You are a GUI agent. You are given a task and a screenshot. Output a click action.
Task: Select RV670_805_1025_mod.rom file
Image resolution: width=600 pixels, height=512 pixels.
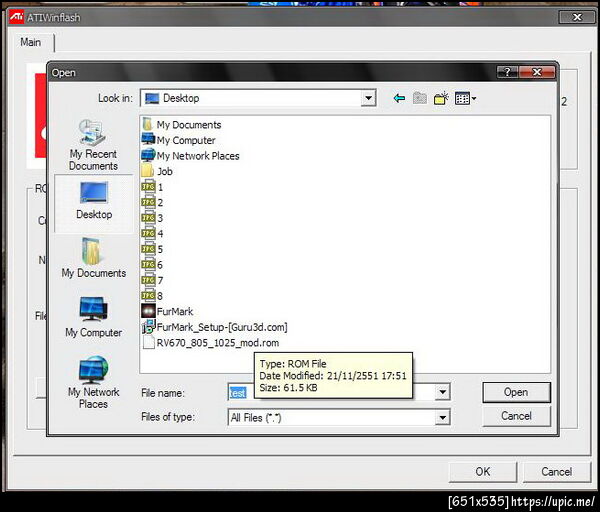210,342
